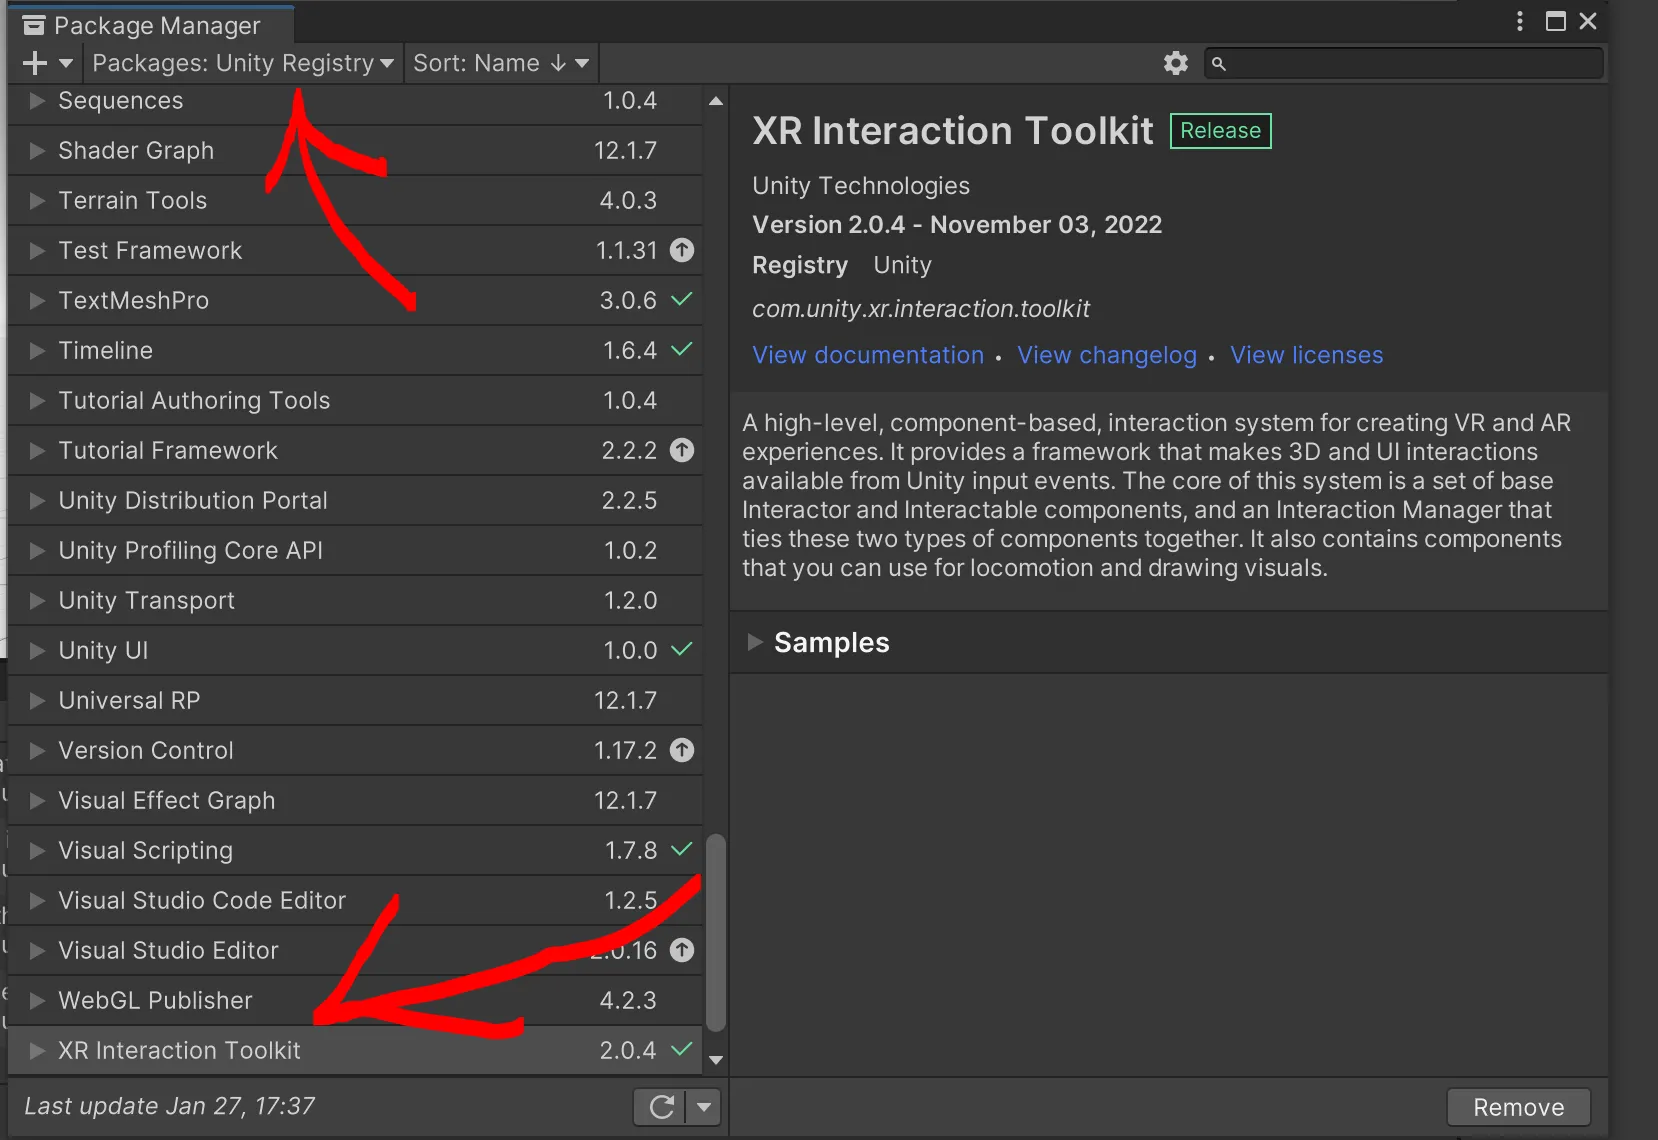Expand the WebGL Publisher package entry
Screen dimensions: 1658x1140
pyautogui.click(x=37, y=1000)
